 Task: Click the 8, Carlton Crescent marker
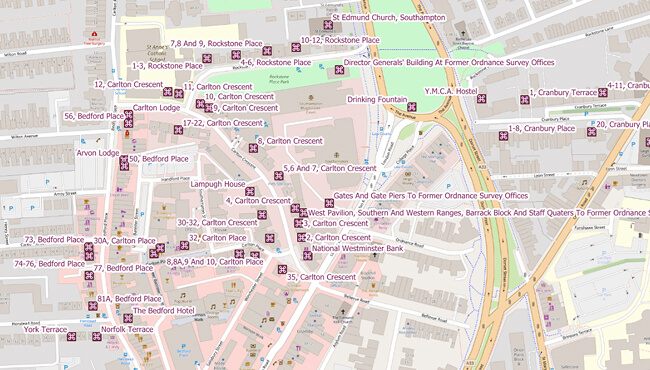[253, 148]
